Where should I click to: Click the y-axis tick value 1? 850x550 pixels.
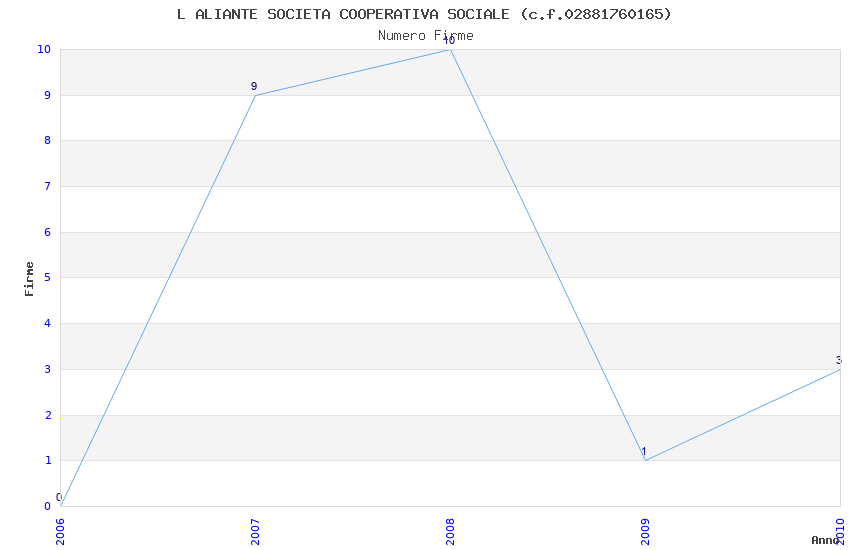[x=48, y=461]
